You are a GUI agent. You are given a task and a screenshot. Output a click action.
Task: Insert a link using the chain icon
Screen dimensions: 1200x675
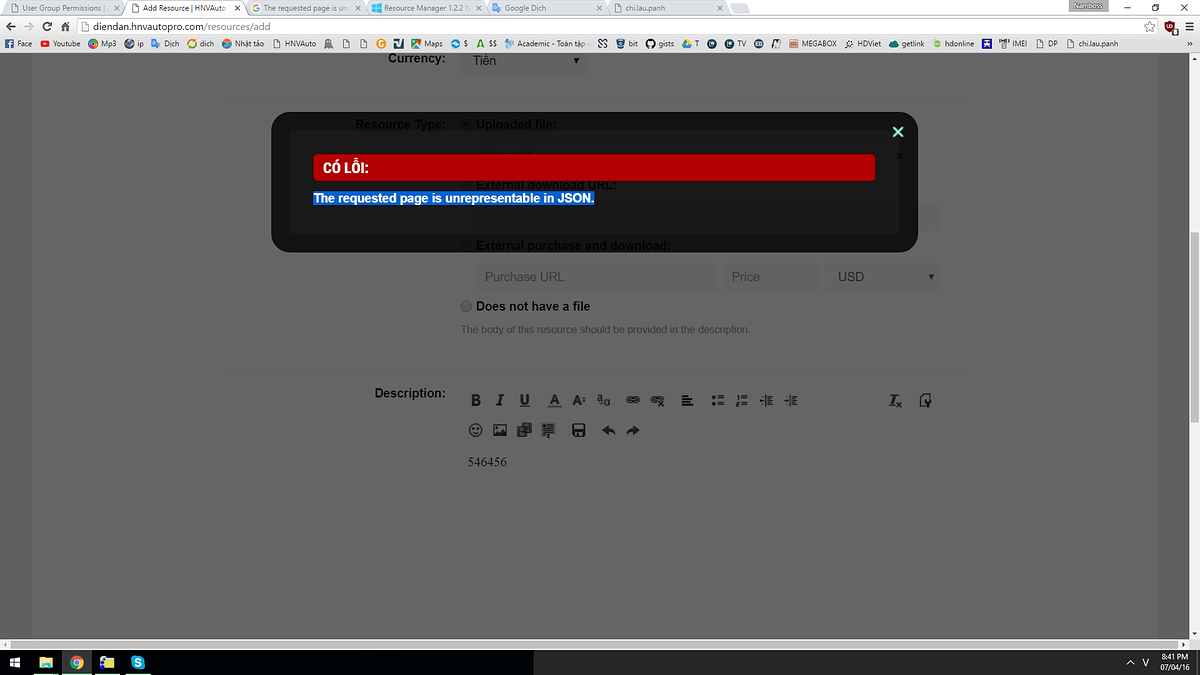pyautogui.click(x=632, y=401)
